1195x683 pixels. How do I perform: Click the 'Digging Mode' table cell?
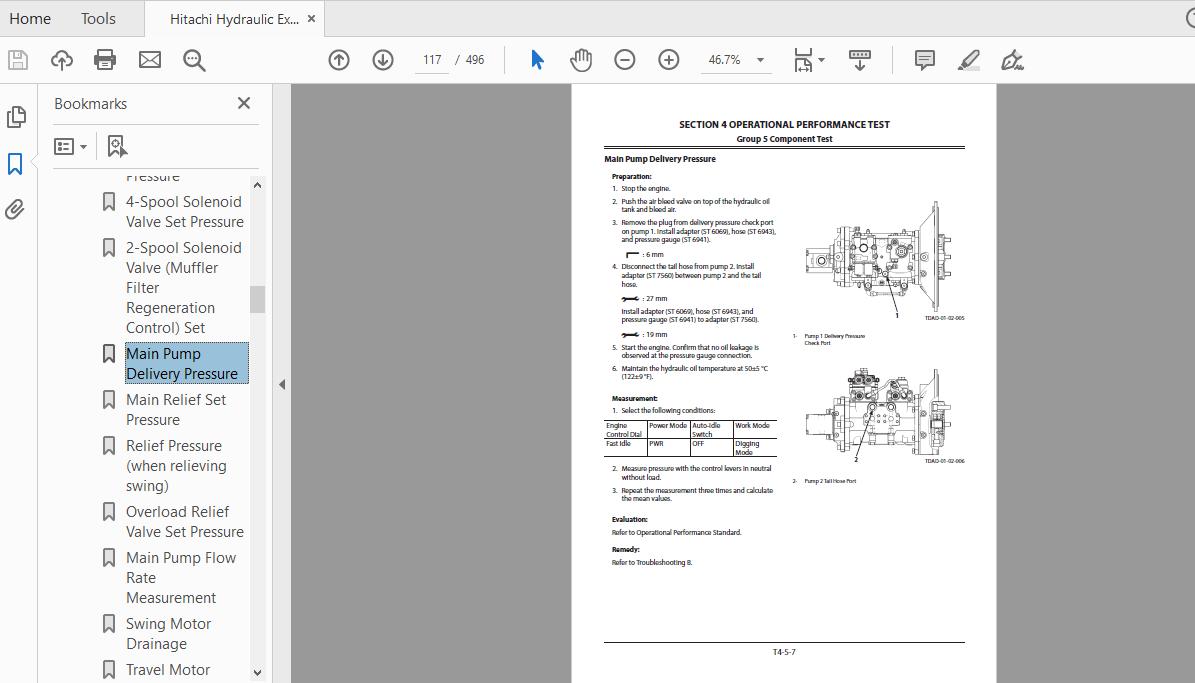[754, 447]
